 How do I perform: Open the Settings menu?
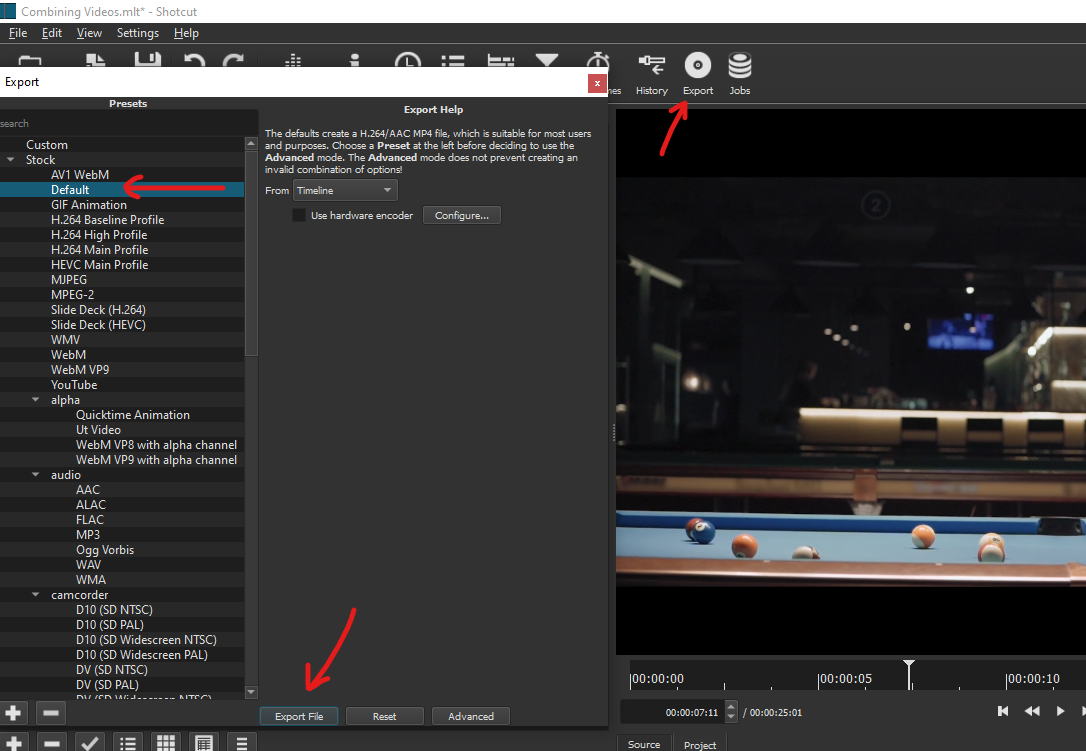(x=137, y=33)
